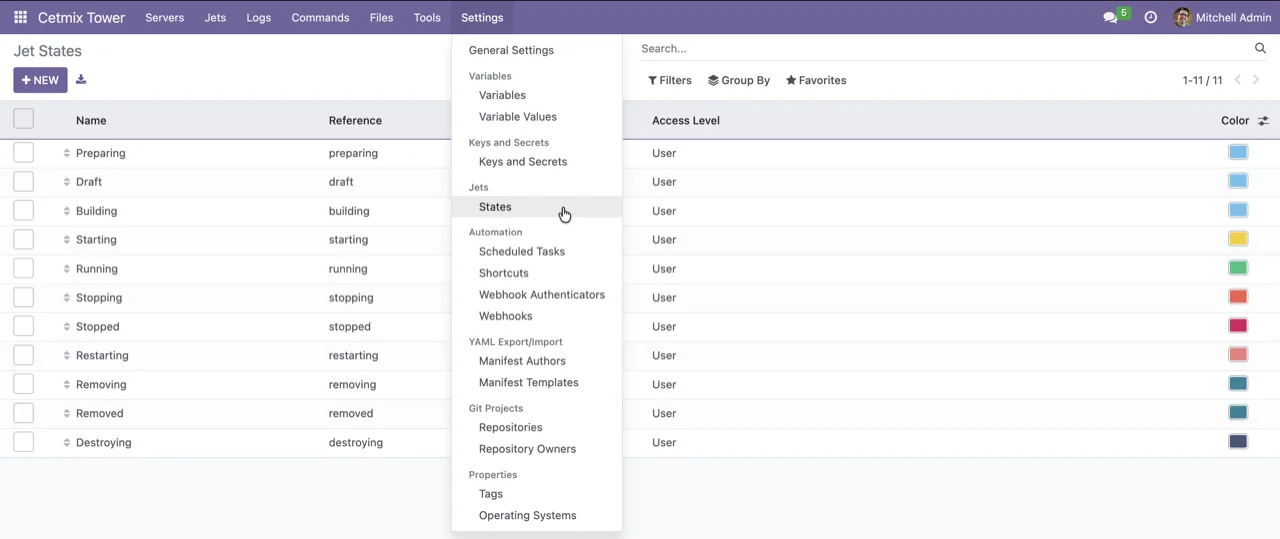Open the clock activities icon
This screenshot has height=539, width=1280.
coord(1151,18)
